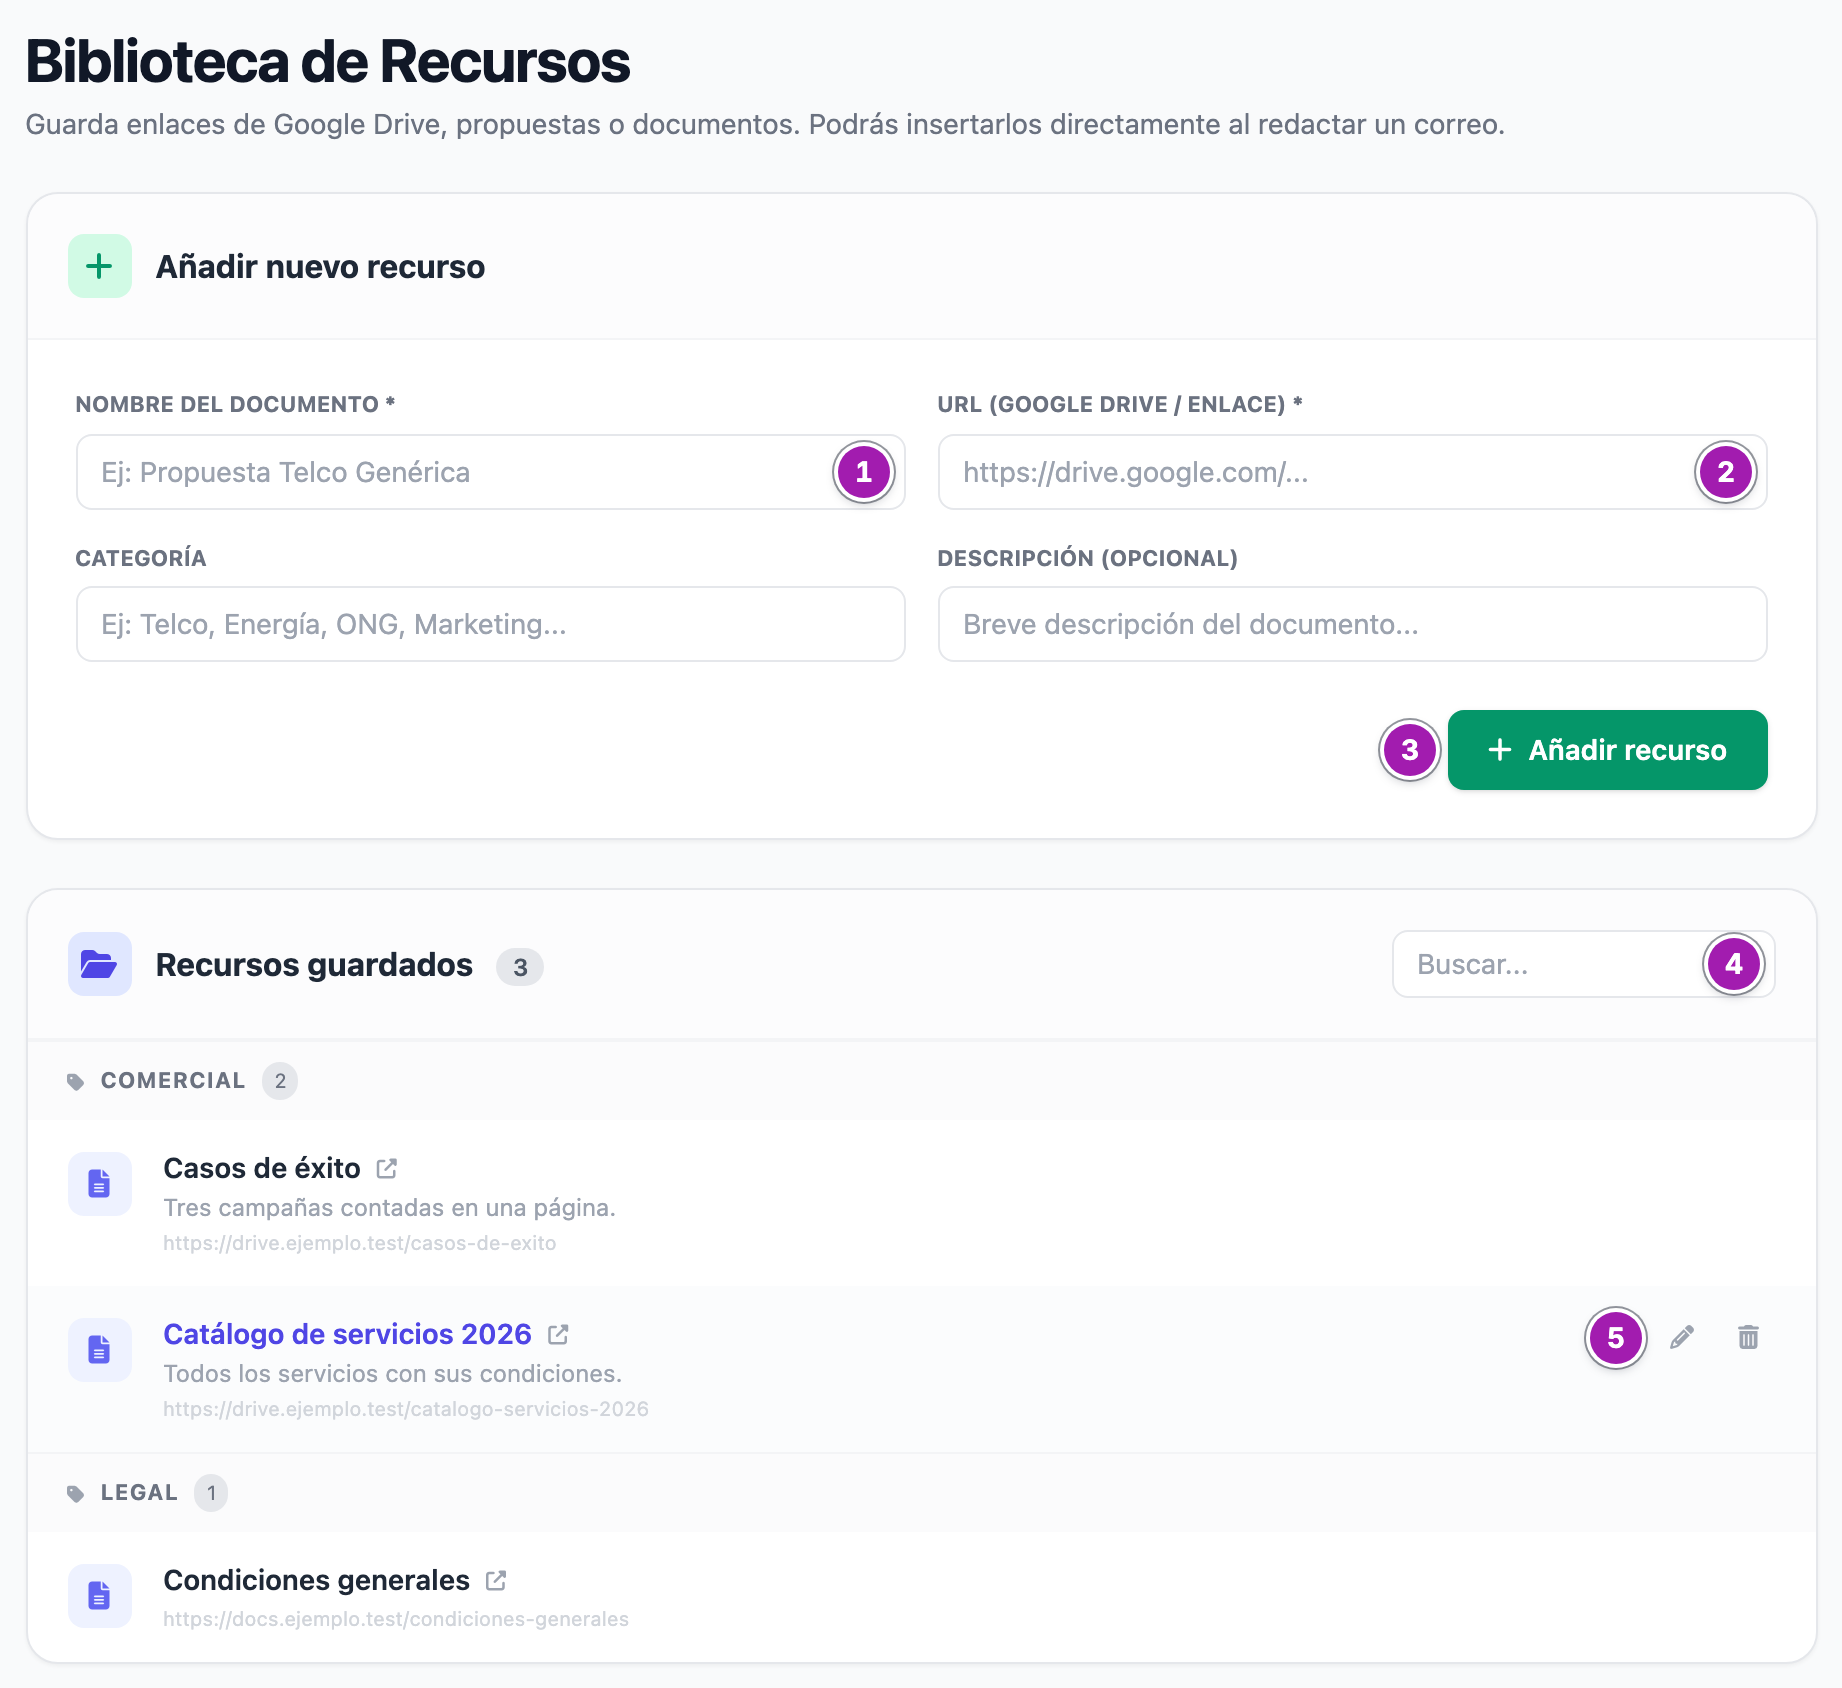Click the count badge next to Recursos guardados
Viewport: 1842px width, 1688px height.
(x=520, y=967)
